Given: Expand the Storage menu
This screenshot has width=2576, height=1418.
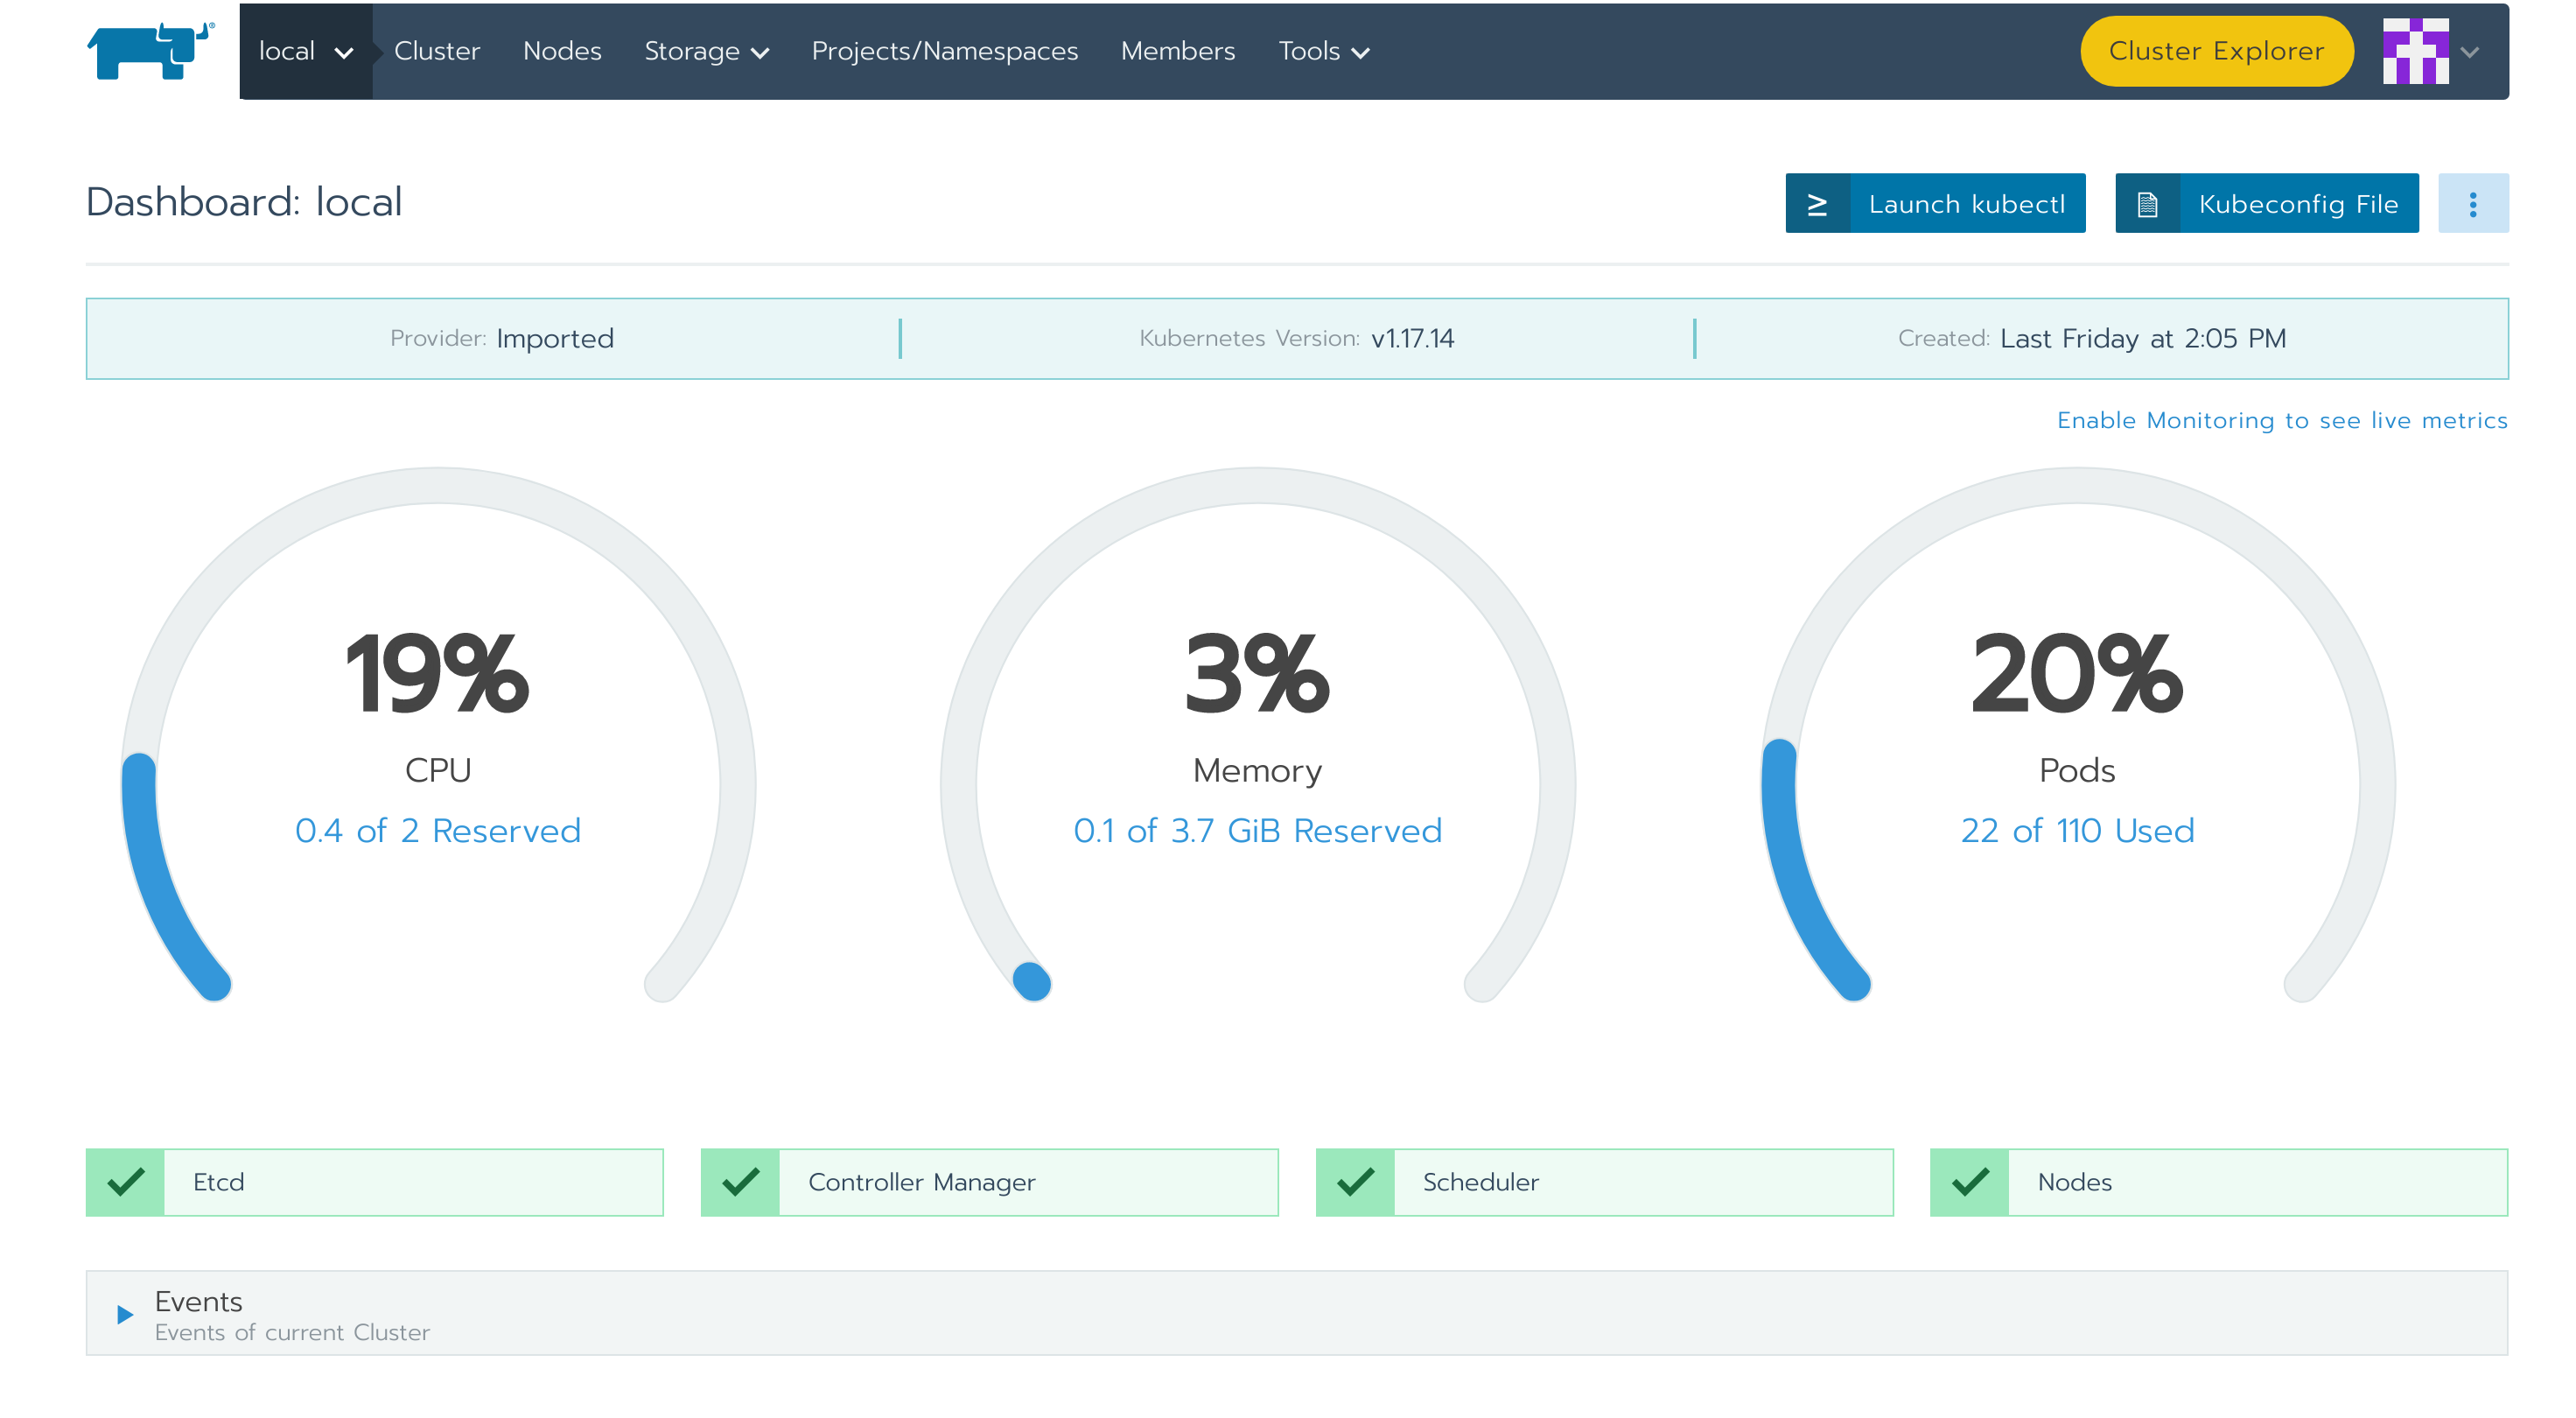Looking at the screenshot, I should tap(706, 51).
